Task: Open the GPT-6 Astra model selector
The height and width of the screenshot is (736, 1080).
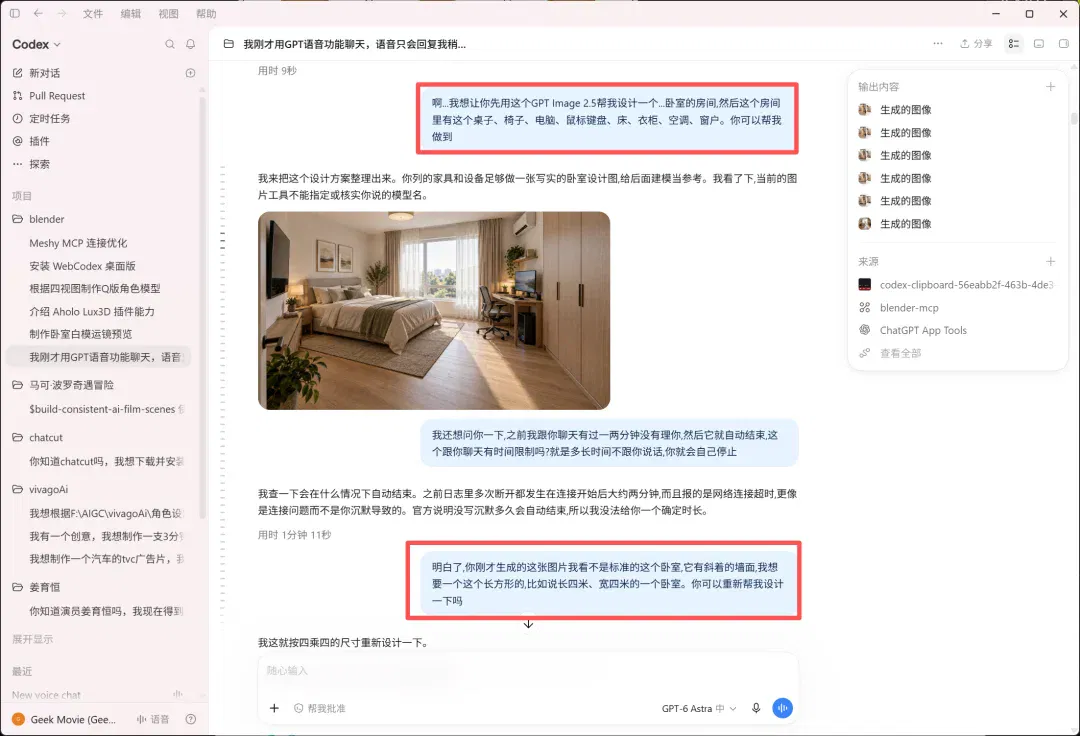Action: (x=698, y=708)
